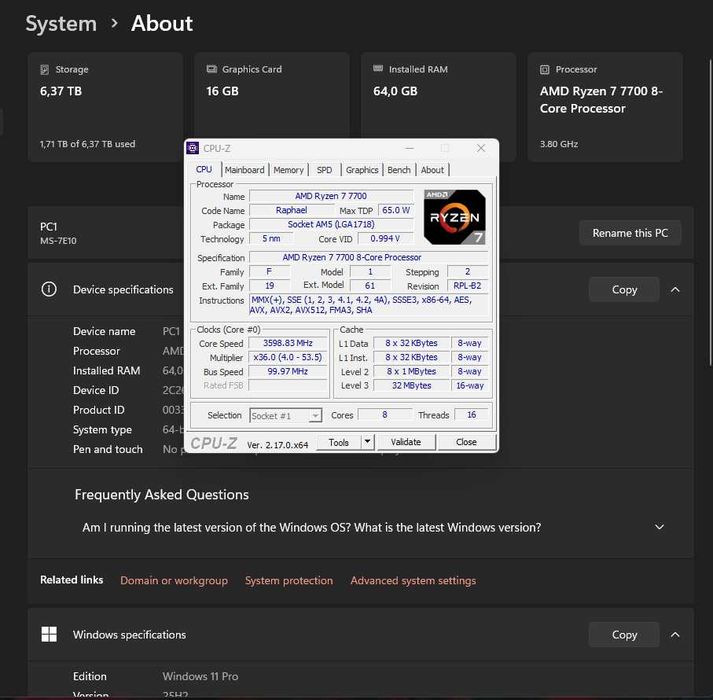Screen dimensions: 713x700
Task: Copy the Device specifications
Action: (x=624, y=290)
